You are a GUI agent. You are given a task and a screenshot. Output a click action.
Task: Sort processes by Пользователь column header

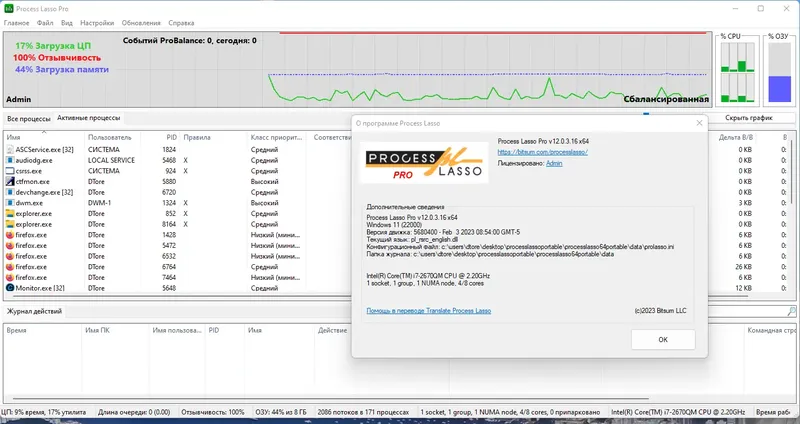pos(112,137)
